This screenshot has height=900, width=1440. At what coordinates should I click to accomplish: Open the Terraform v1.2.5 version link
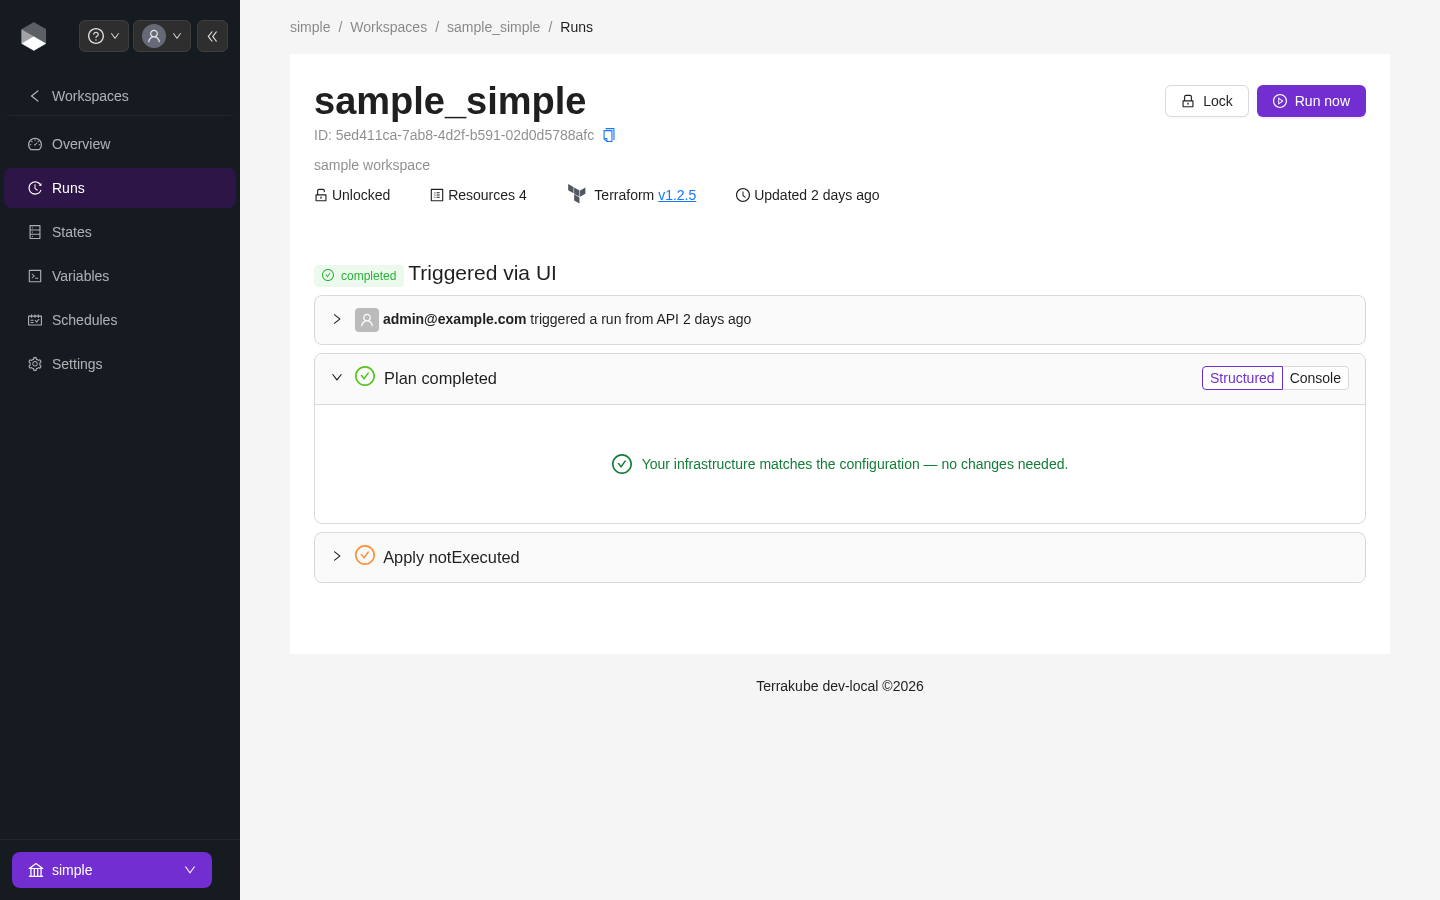[x=677, y=195]
